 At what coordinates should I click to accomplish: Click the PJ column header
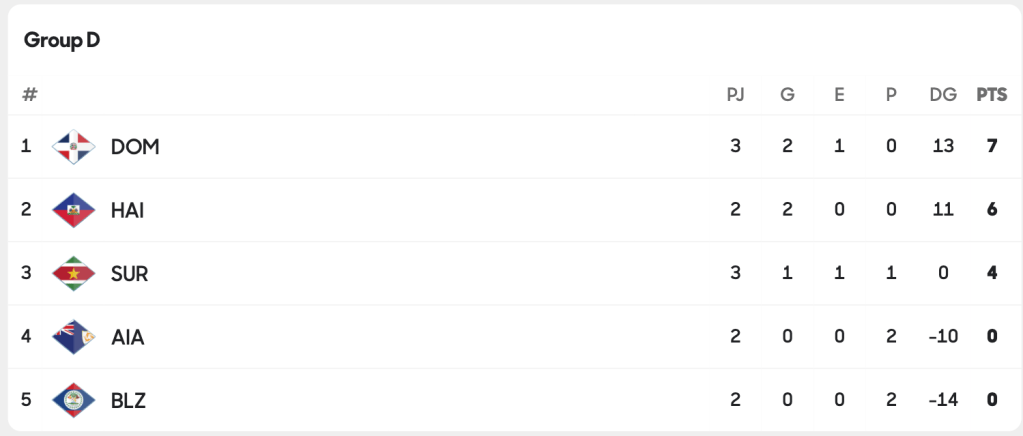(735, 95)
